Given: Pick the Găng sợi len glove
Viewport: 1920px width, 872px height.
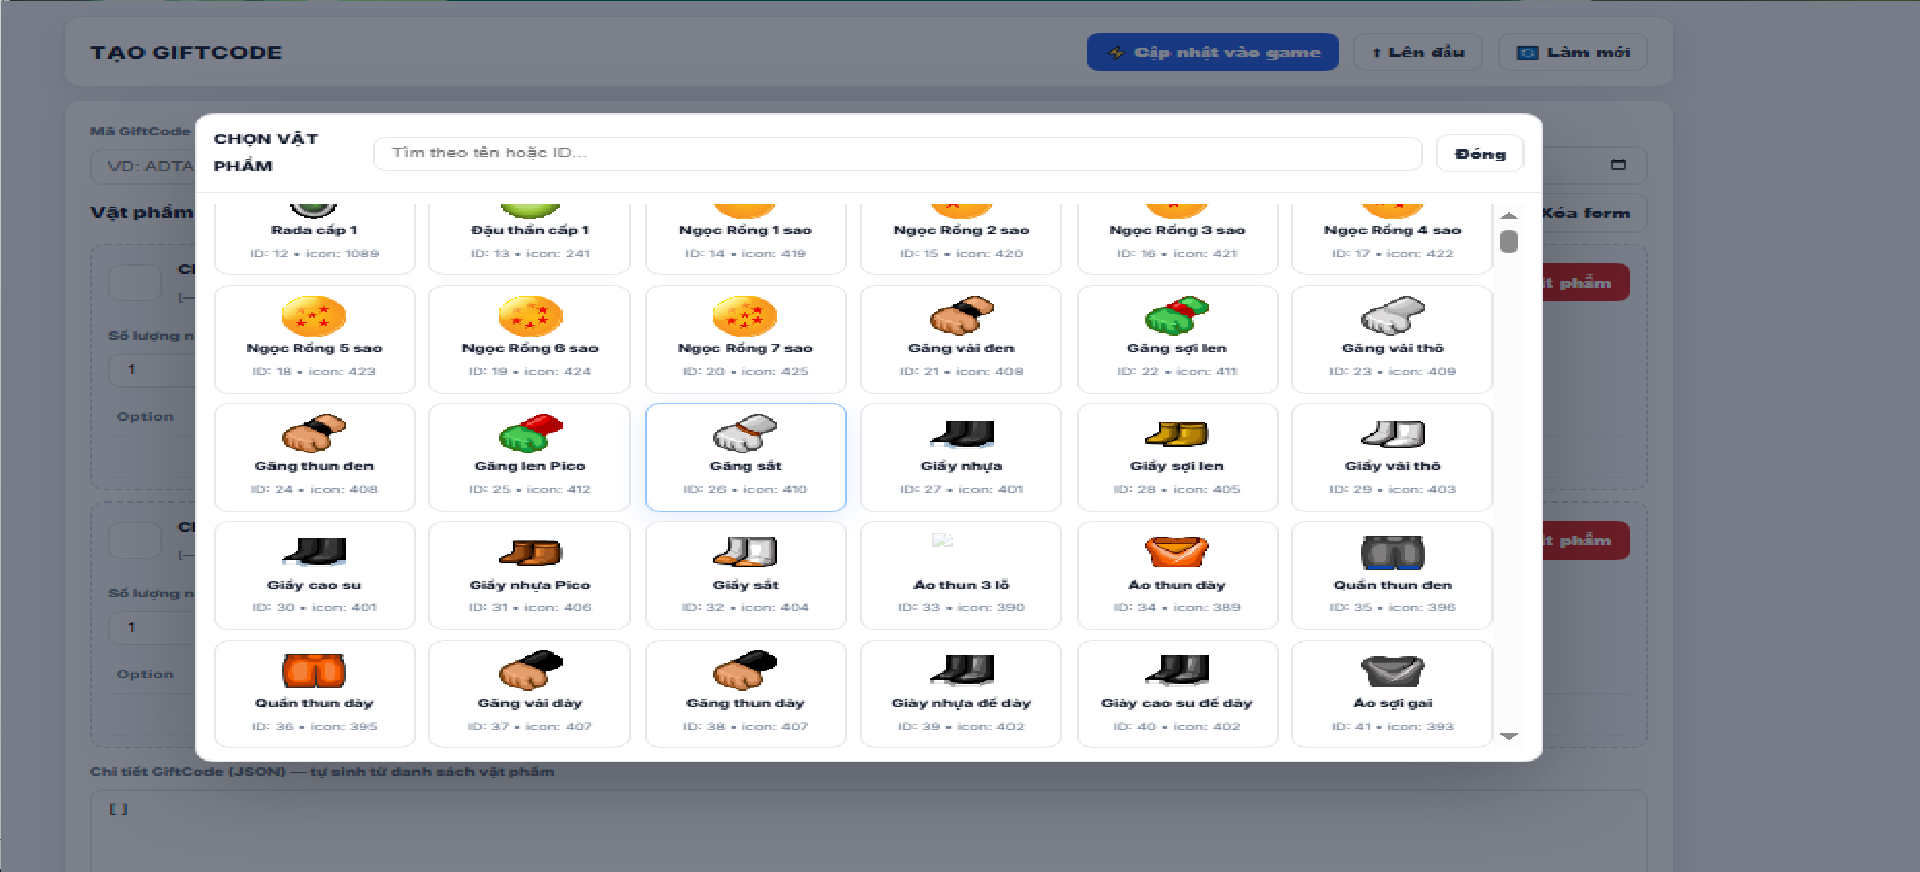Looking at the screenshot, I should (1177, 339).
